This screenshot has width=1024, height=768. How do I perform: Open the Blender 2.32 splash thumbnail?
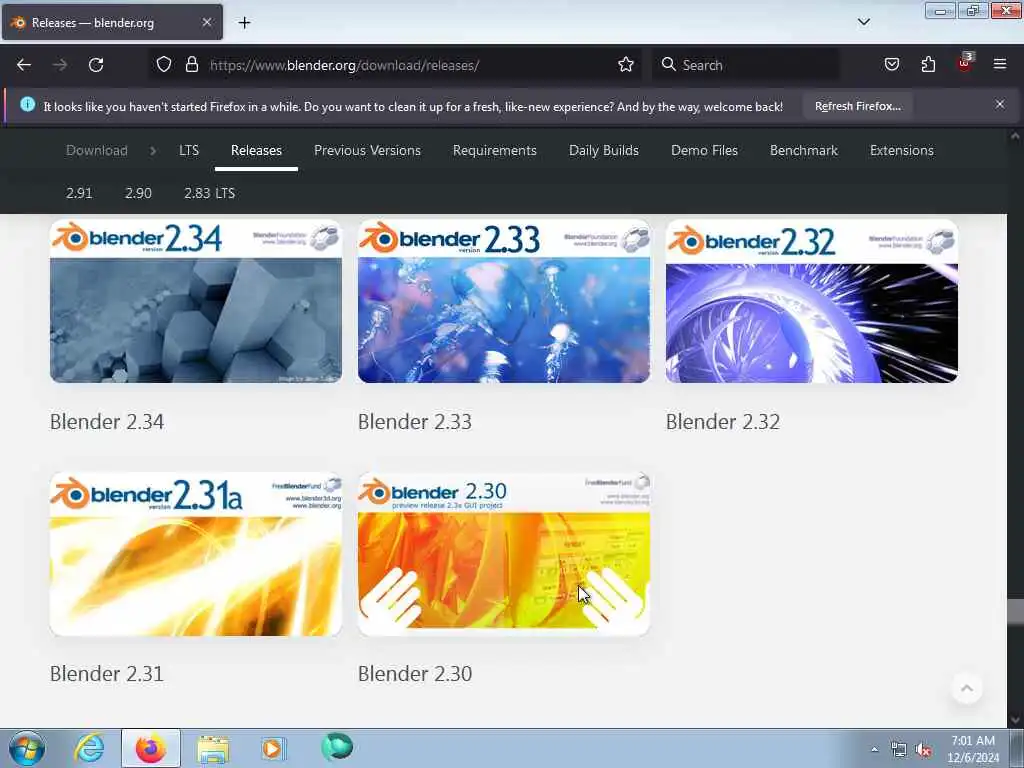[812, 301]
